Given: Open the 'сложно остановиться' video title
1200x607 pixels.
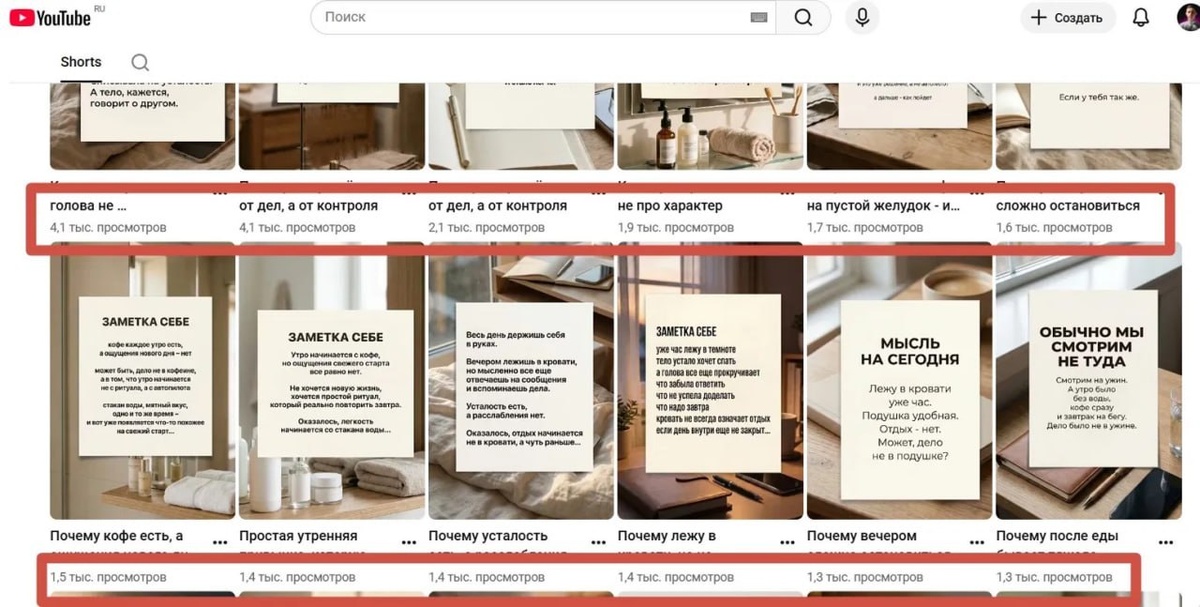Looking at the screenshot, I should [x=1068, y=206].
